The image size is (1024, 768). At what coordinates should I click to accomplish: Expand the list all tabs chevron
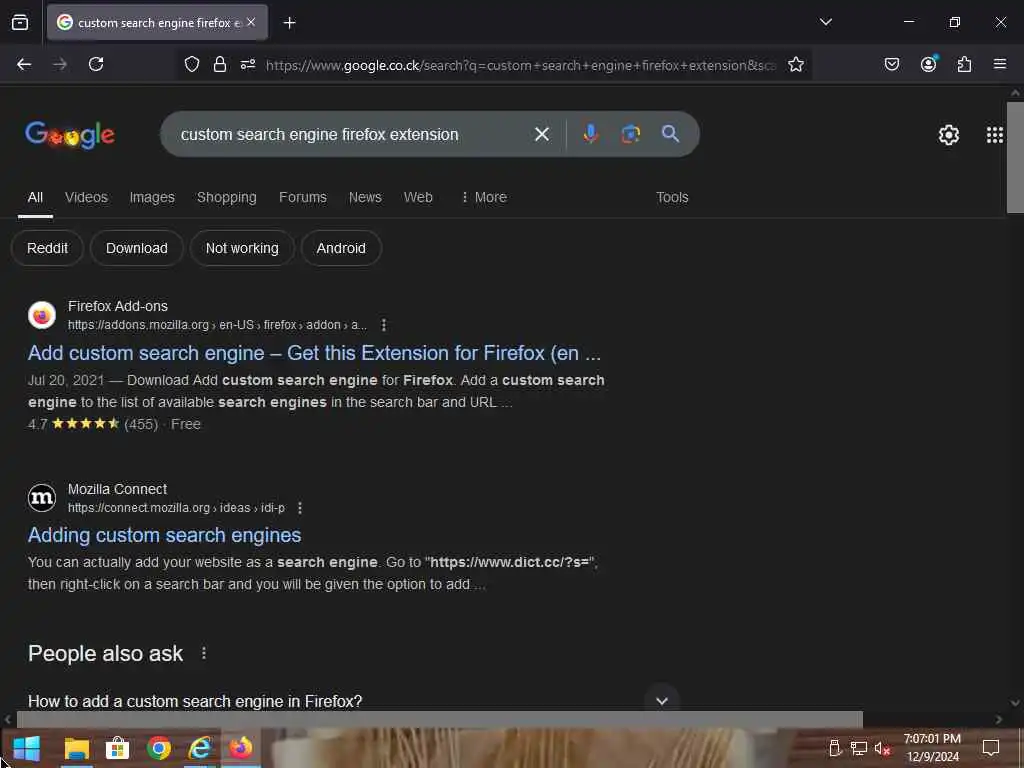[x=825, y=22]
